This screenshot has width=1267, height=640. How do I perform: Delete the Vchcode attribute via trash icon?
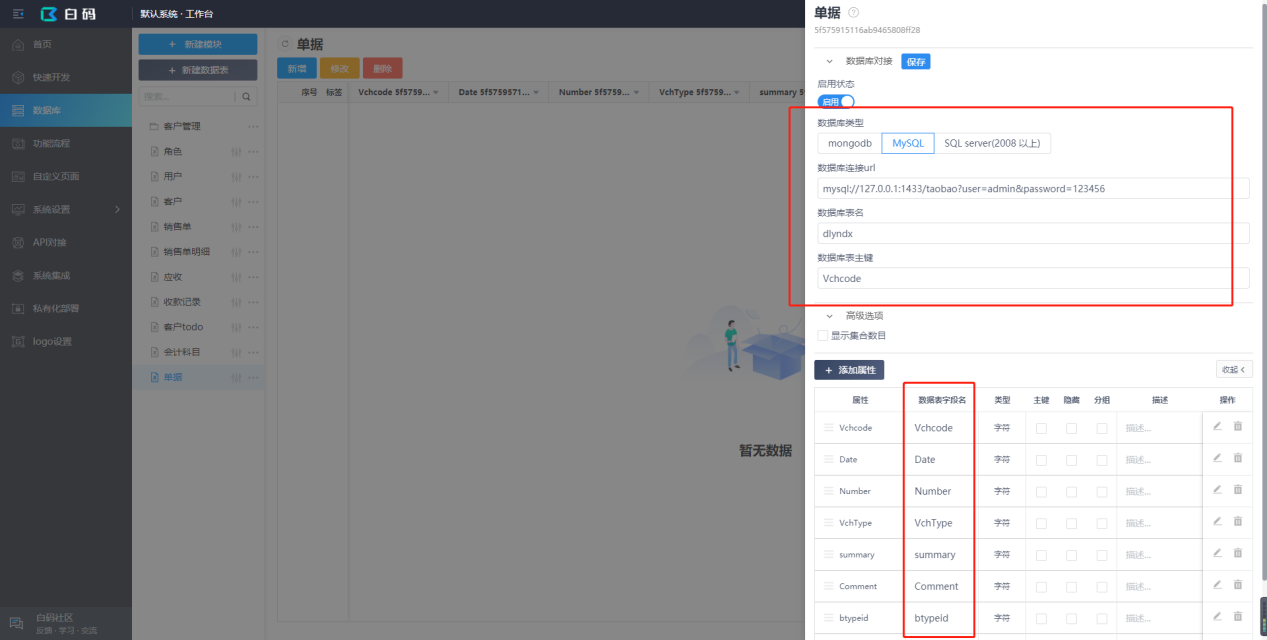[1238, 426]
